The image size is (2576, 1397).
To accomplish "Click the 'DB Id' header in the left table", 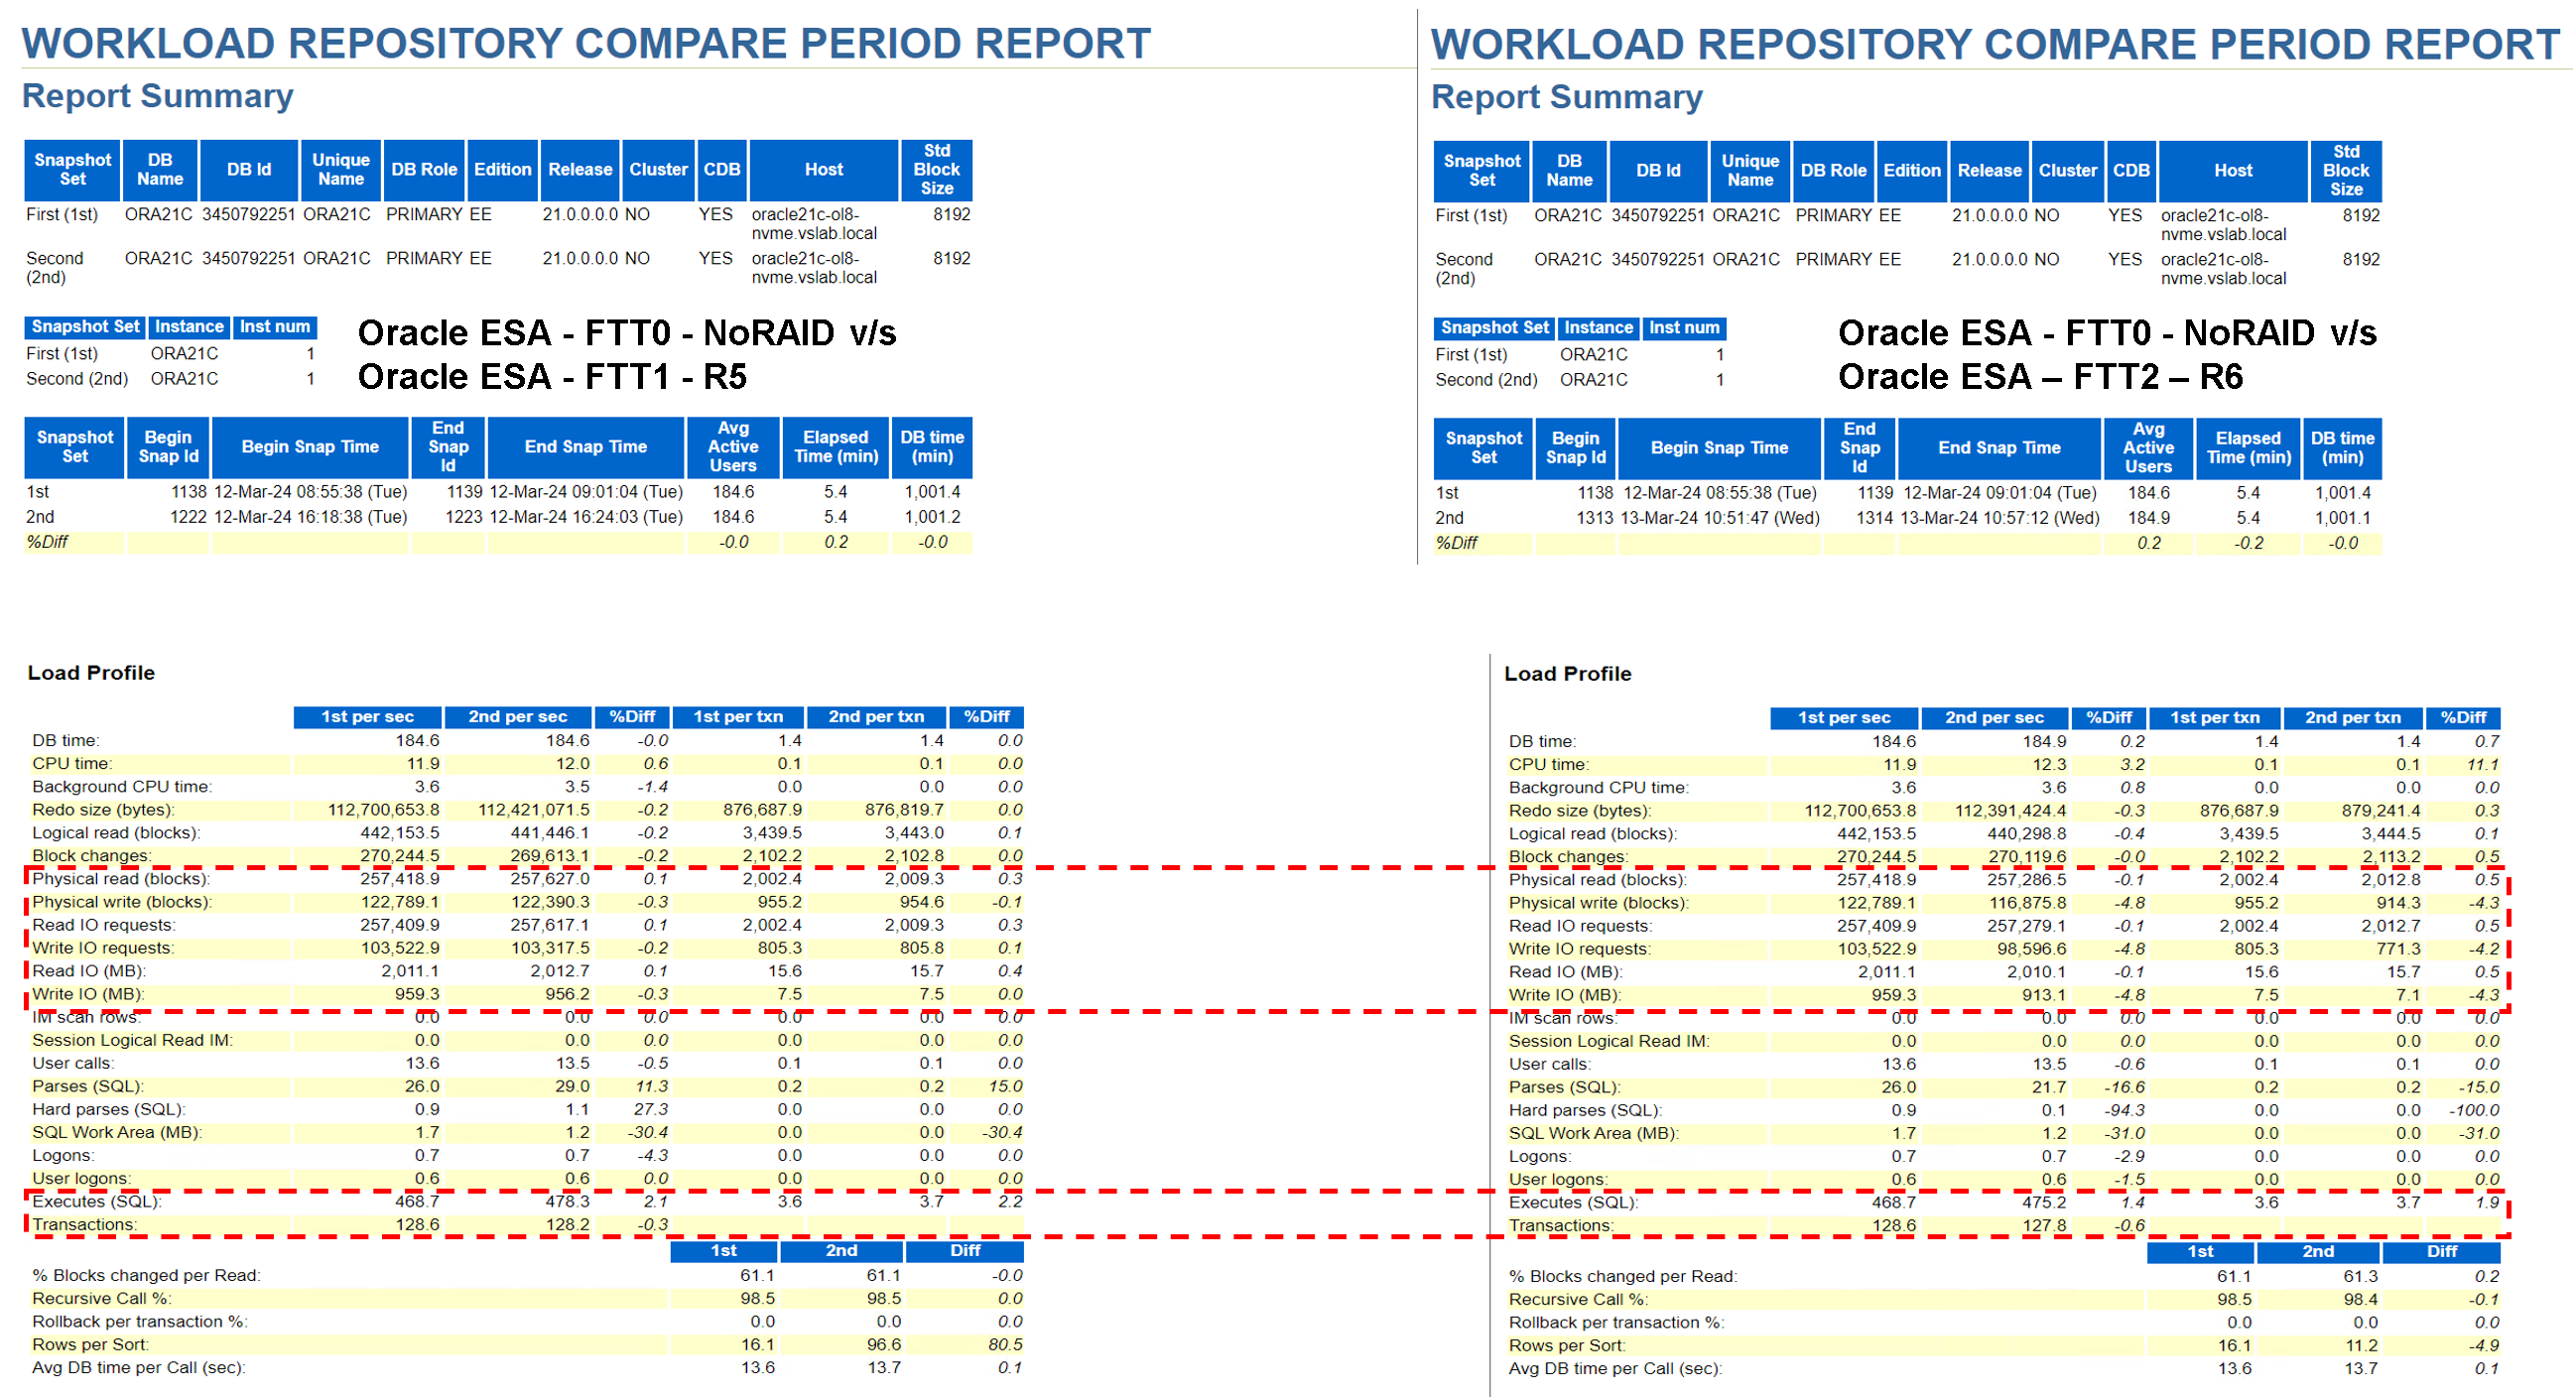I will [248, 170].
